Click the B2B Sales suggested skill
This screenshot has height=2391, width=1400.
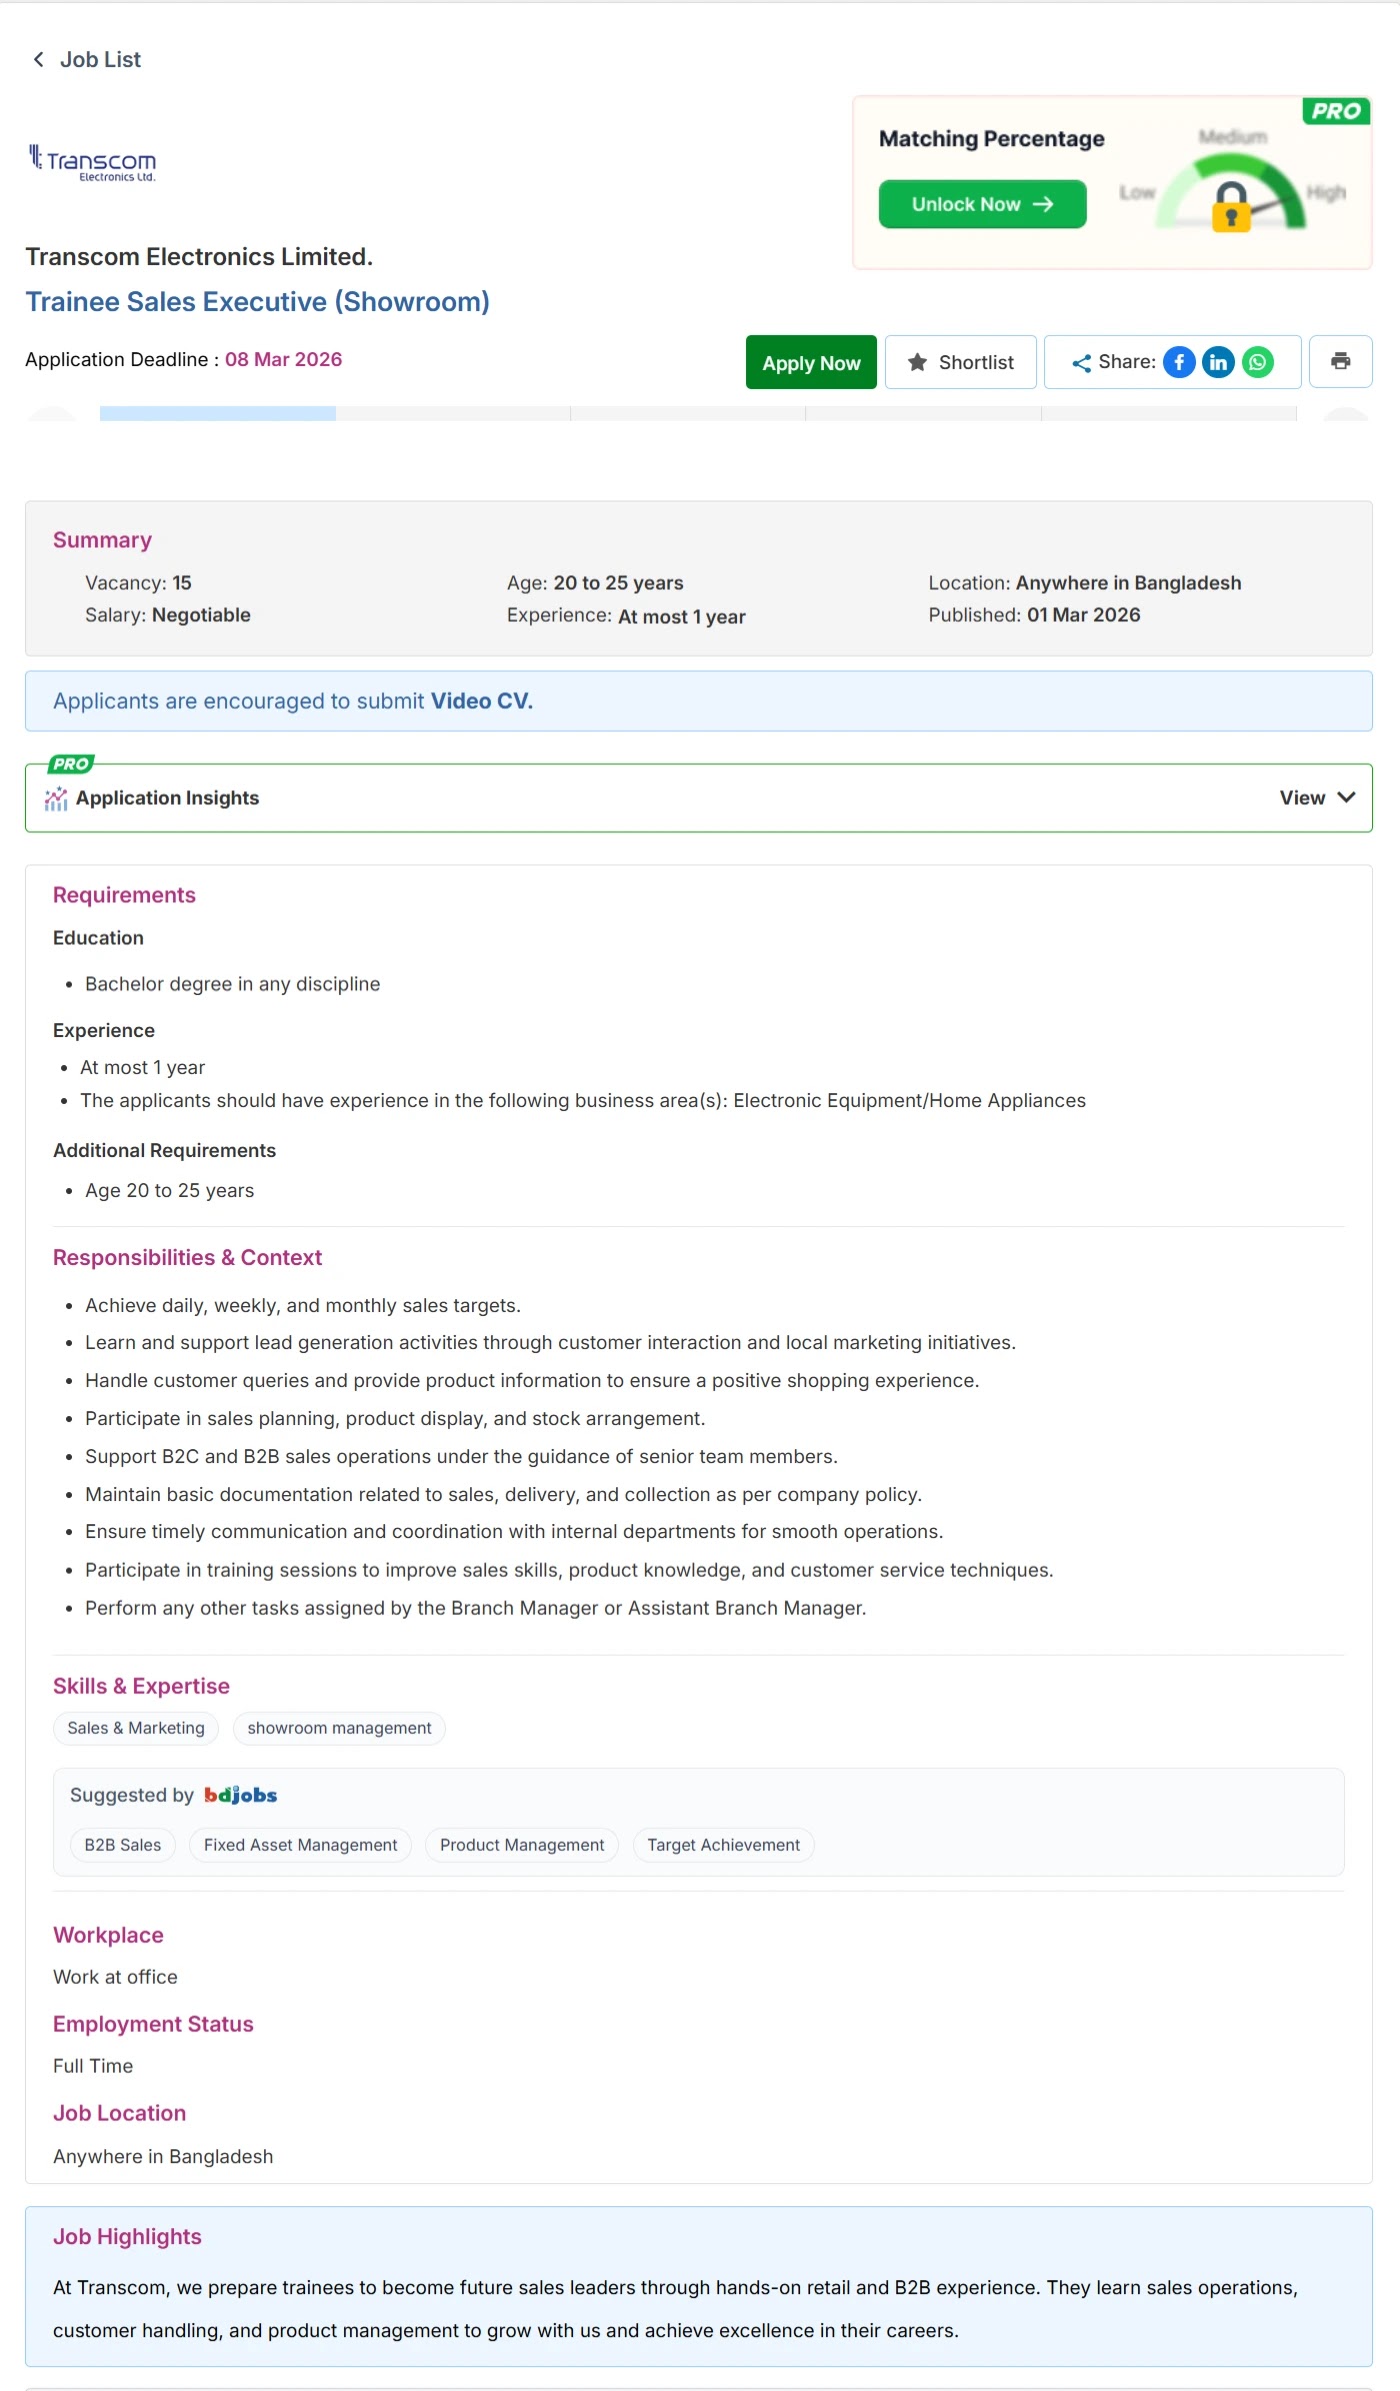click(123, 1845)
